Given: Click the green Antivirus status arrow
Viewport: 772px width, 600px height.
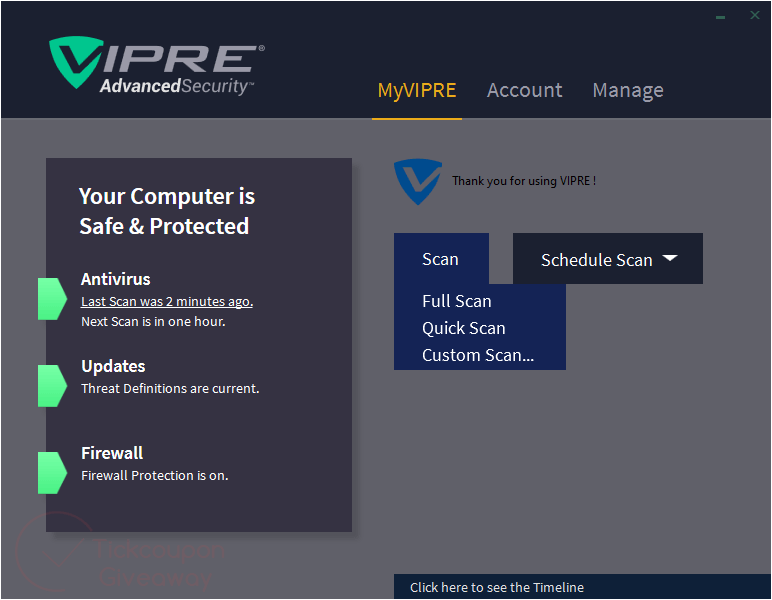Looking at the screenshot, I should tap(52, 299).
